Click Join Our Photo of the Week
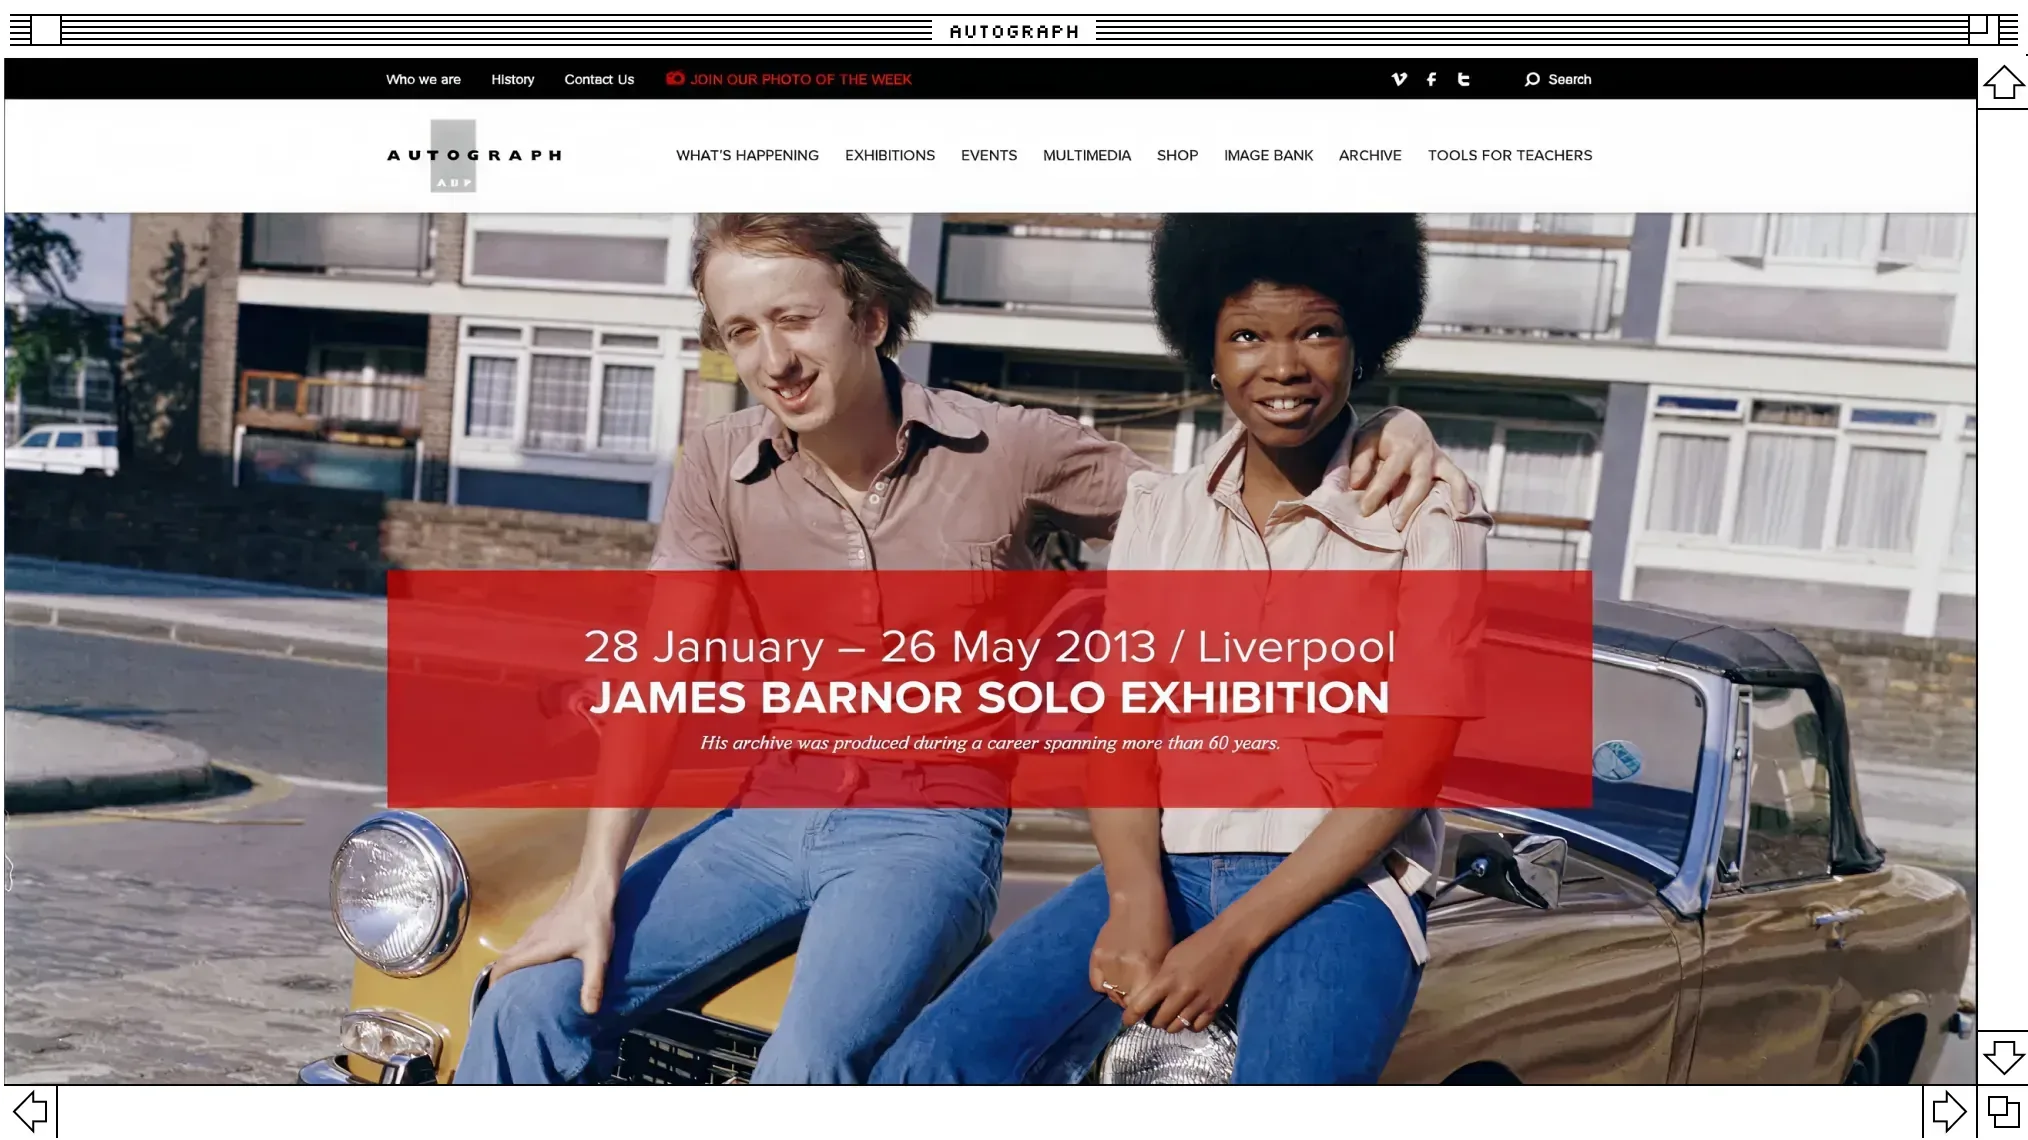The height and width of the screenshot is (1140, 2028). (800, 79)
